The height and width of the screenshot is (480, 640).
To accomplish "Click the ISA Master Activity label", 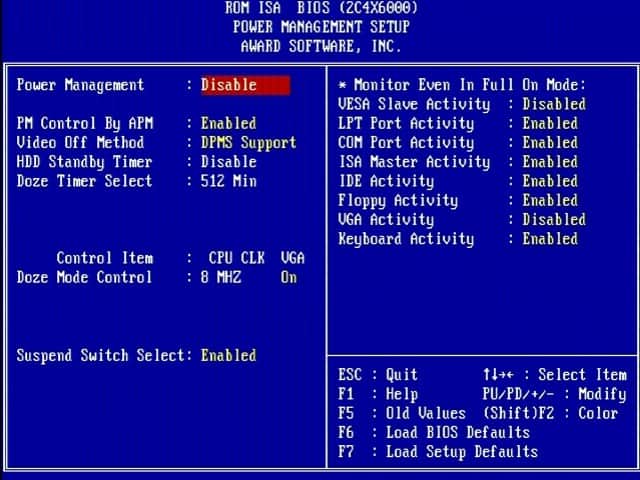I will (414, 162).
